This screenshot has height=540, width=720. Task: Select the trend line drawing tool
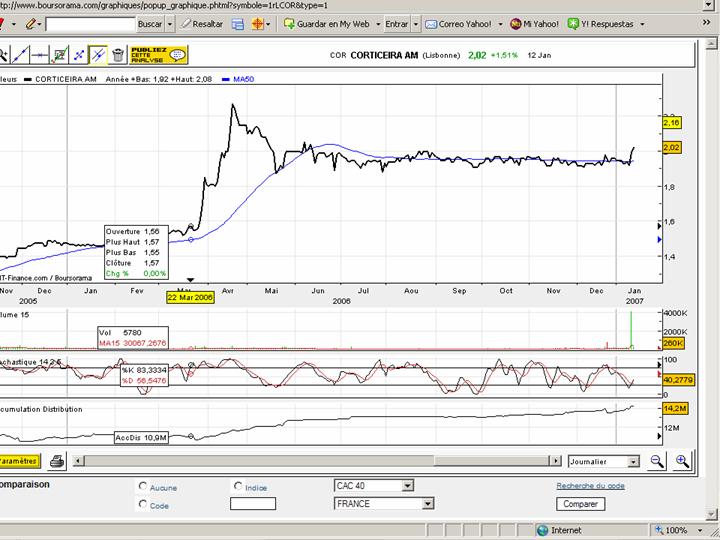click(22, 54)
